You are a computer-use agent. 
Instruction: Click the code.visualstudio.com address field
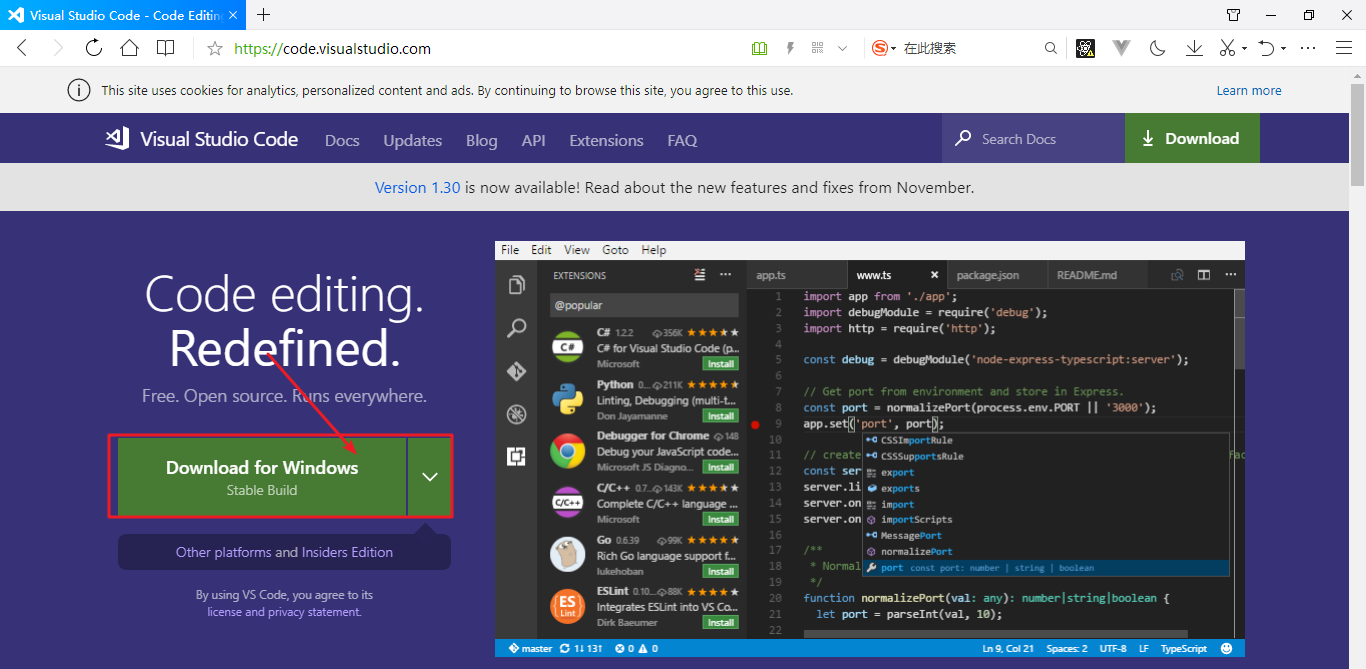click(x=332, y=48)
